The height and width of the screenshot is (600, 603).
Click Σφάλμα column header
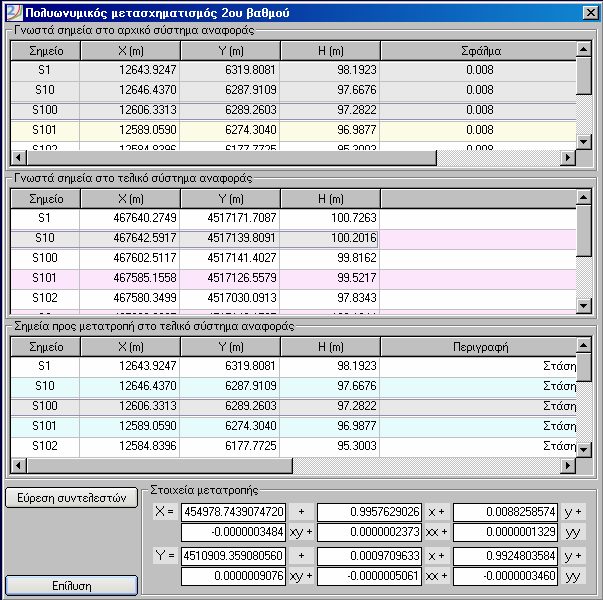click(x=478, y=51)
